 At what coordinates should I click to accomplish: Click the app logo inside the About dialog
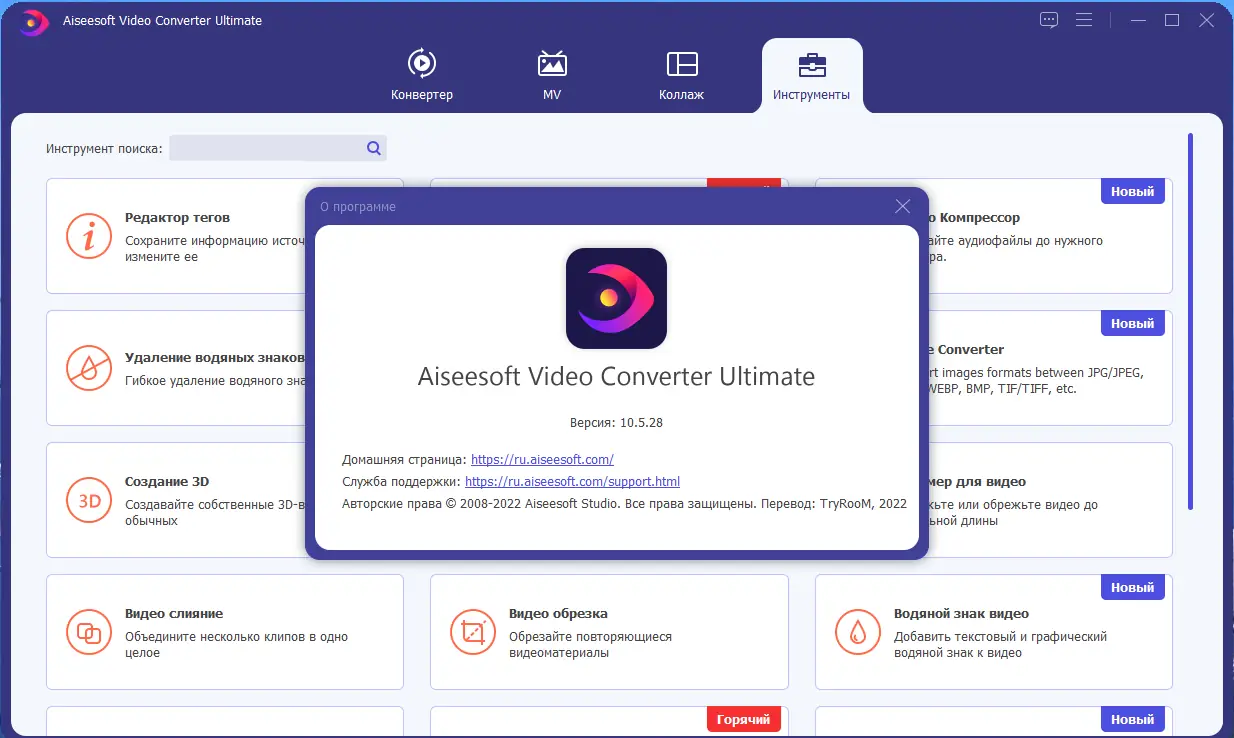(616, 298)
